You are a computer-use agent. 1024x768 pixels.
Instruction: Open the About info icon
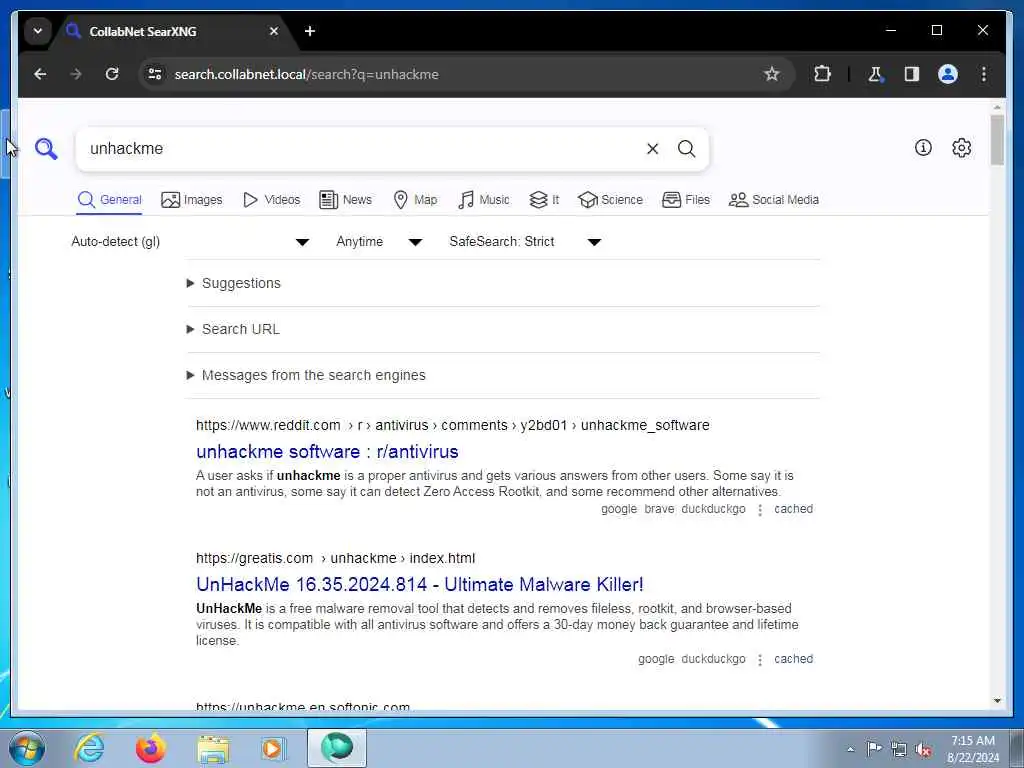(x=923, y=148)
